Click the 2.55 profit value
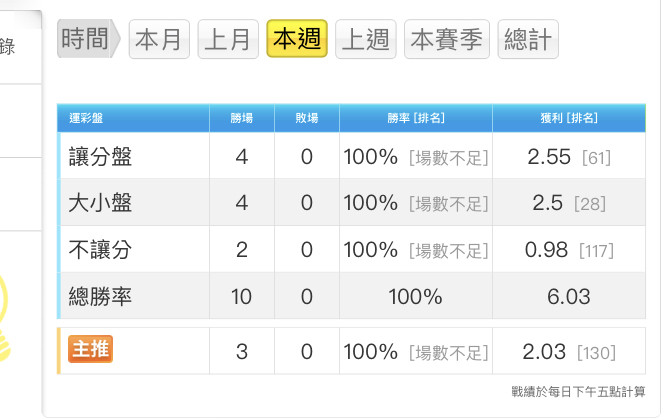Viewport: 669px width, 420px height. click(549, 157)
